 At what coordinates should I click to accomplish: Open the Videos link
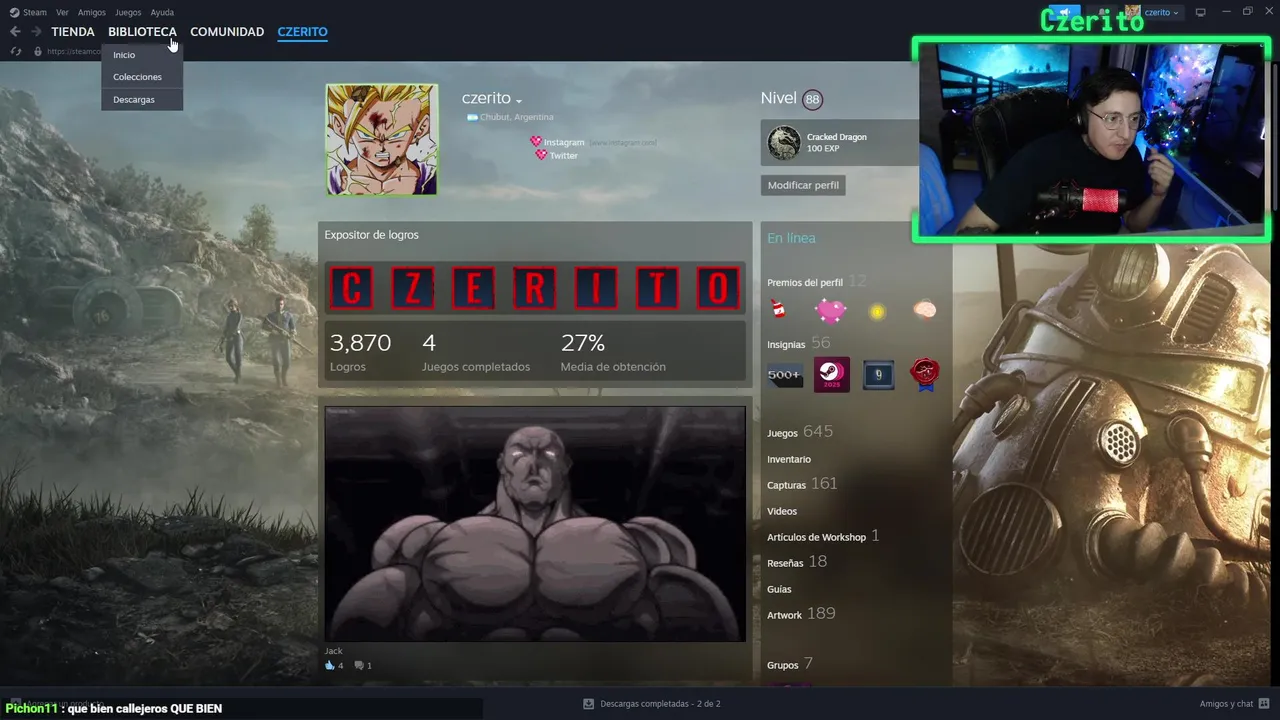click(x=782, y=511)
